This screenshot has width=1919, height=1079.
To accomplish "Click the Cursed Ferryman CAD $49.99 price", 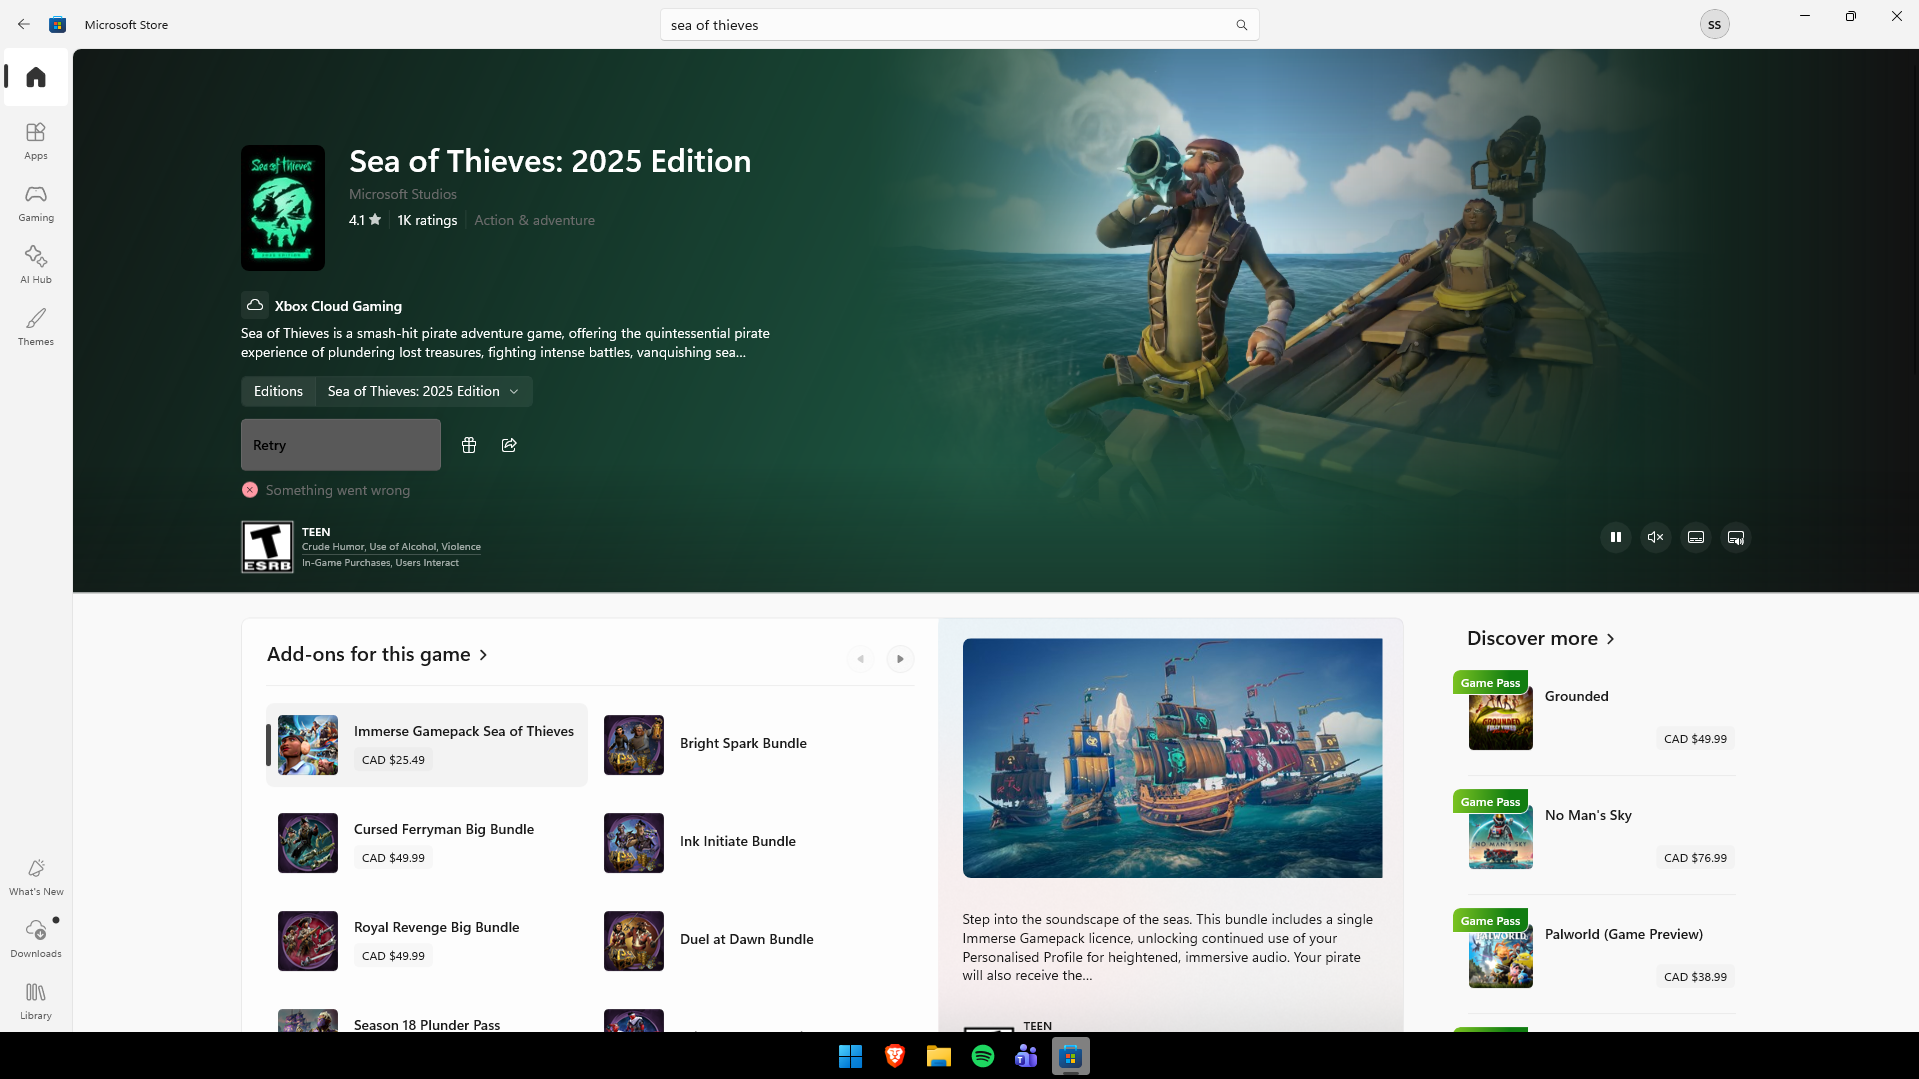I will pos(393,858).
